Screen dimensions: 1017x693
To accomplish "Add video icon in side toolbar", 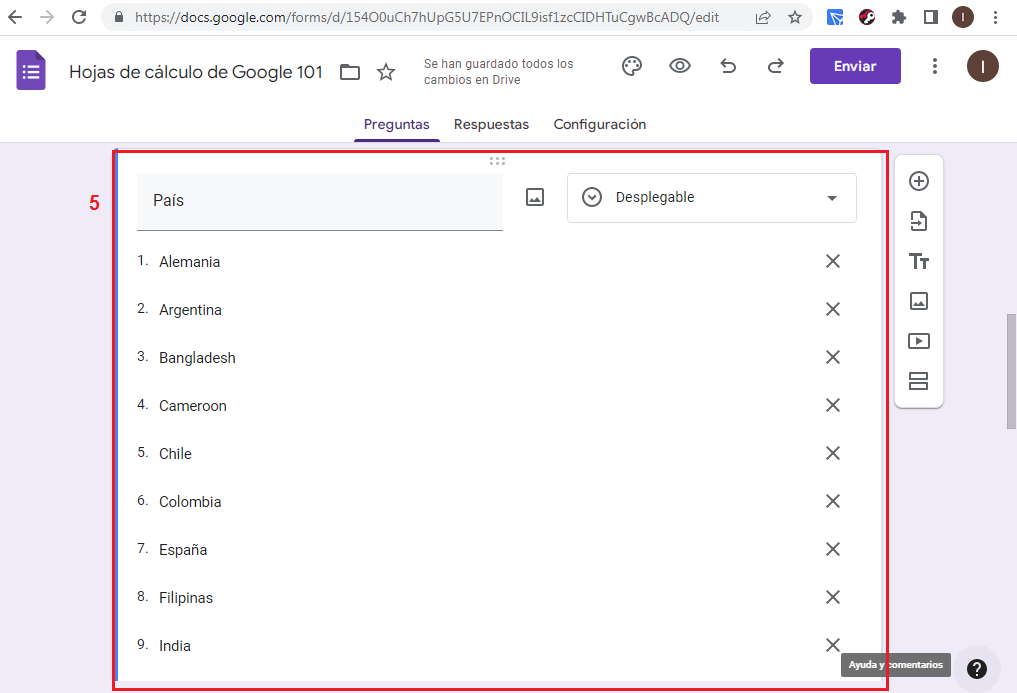I will 918,341.
